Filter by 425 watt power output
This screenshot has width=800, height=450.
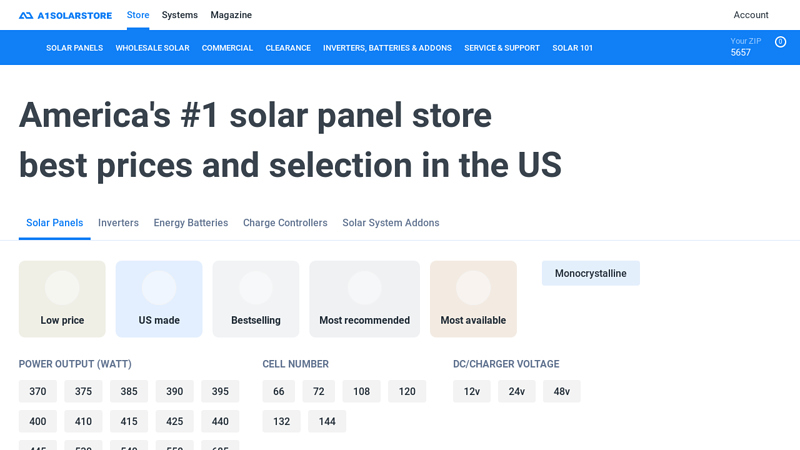(x=174, y=421)
